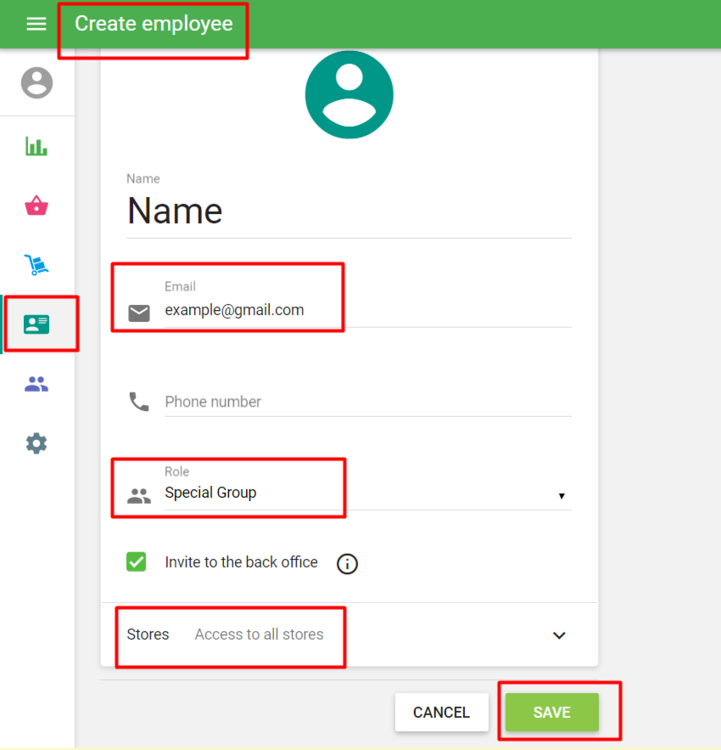Select the Employees ID card icon
Image resolution: width=721 pixels, height=750 pixels.
click(37, 324)
